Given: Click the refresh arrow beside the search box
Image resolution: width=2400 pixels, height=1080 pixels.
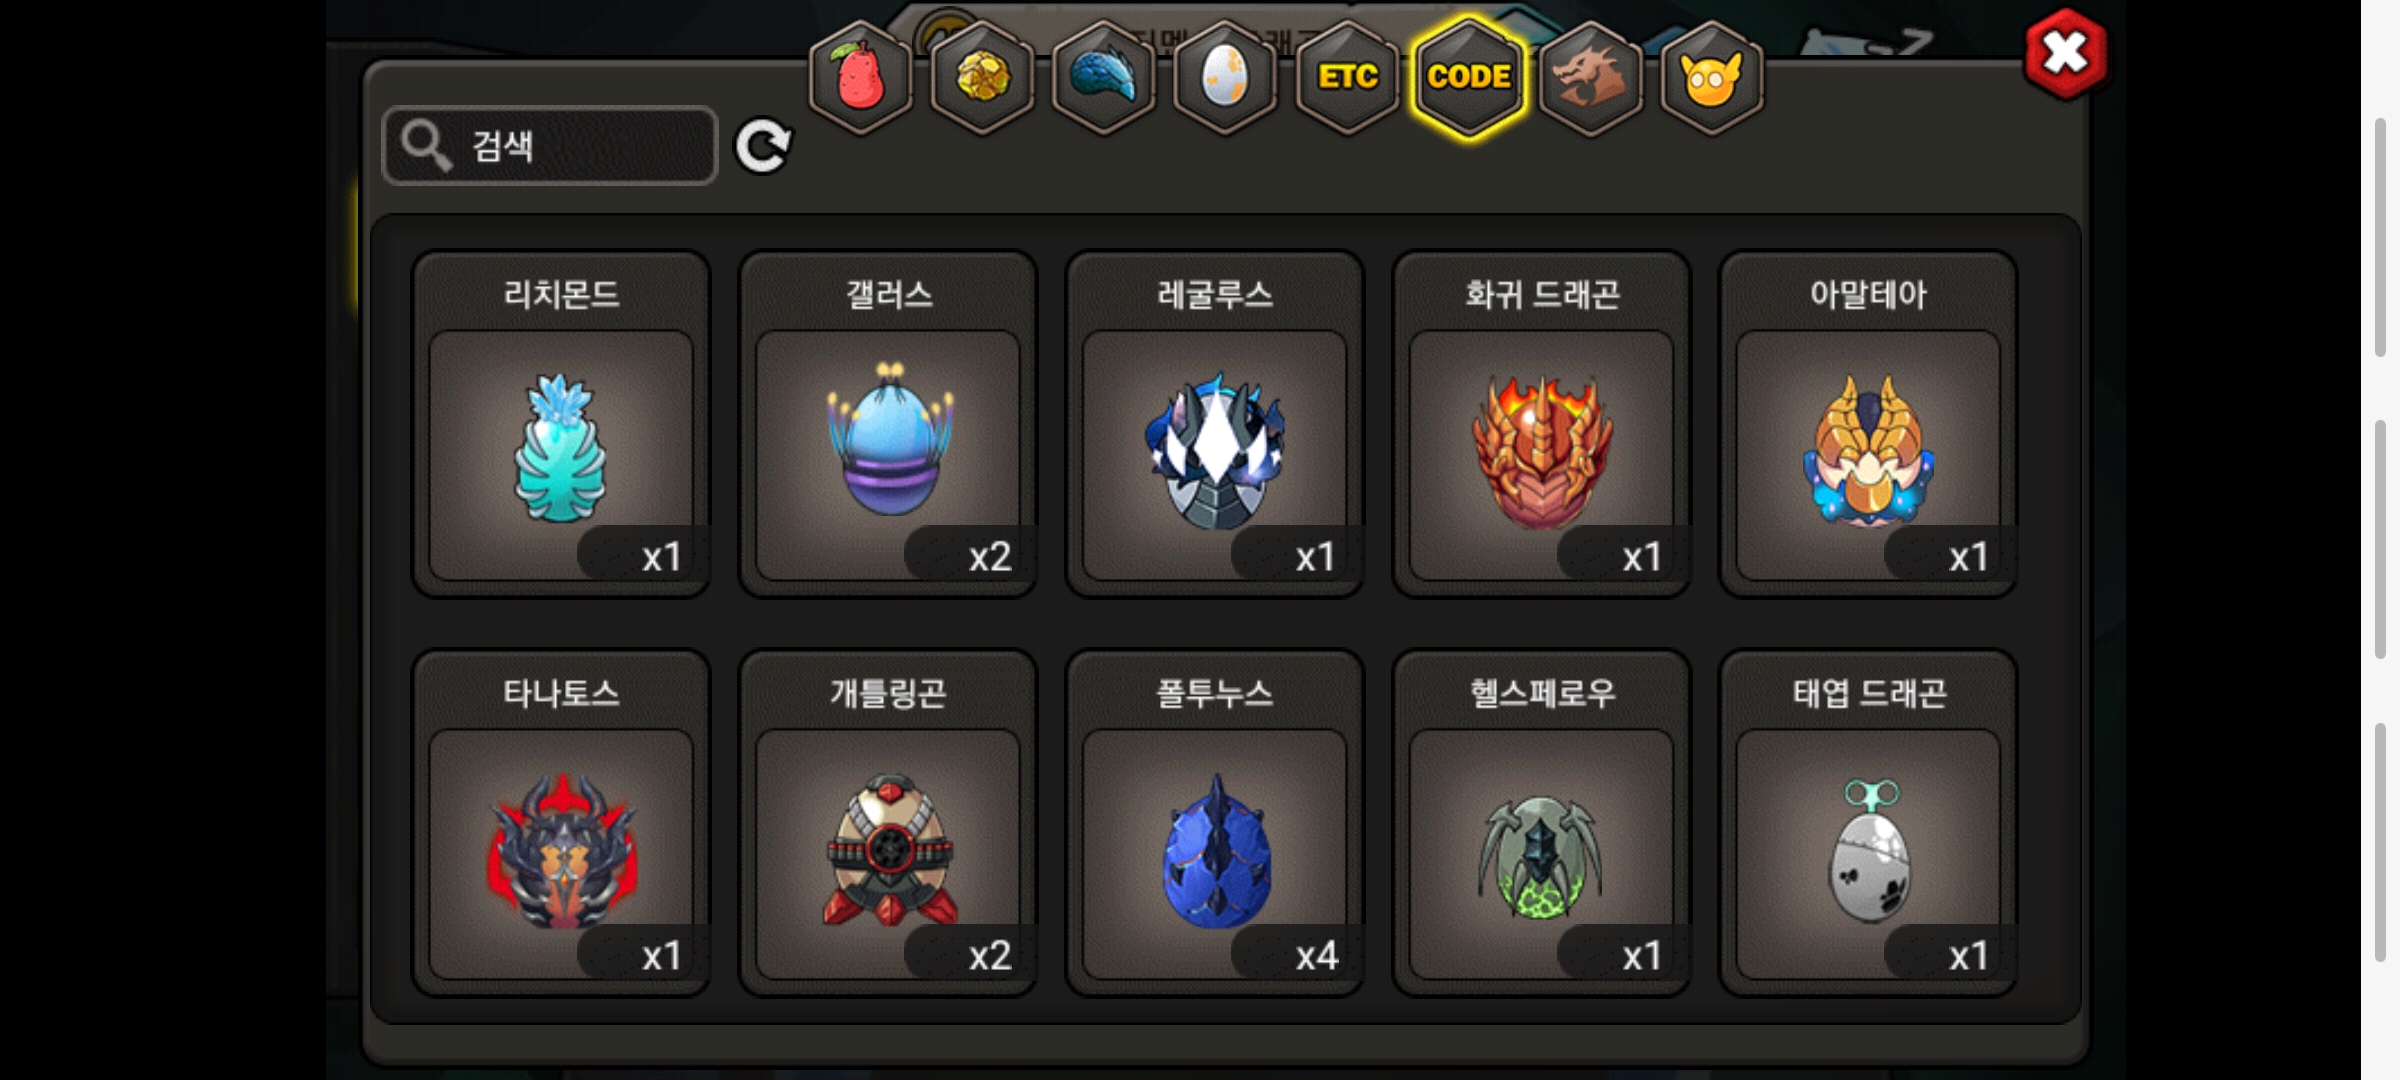Looking at the screenshot, I should (x=763, y=147).
